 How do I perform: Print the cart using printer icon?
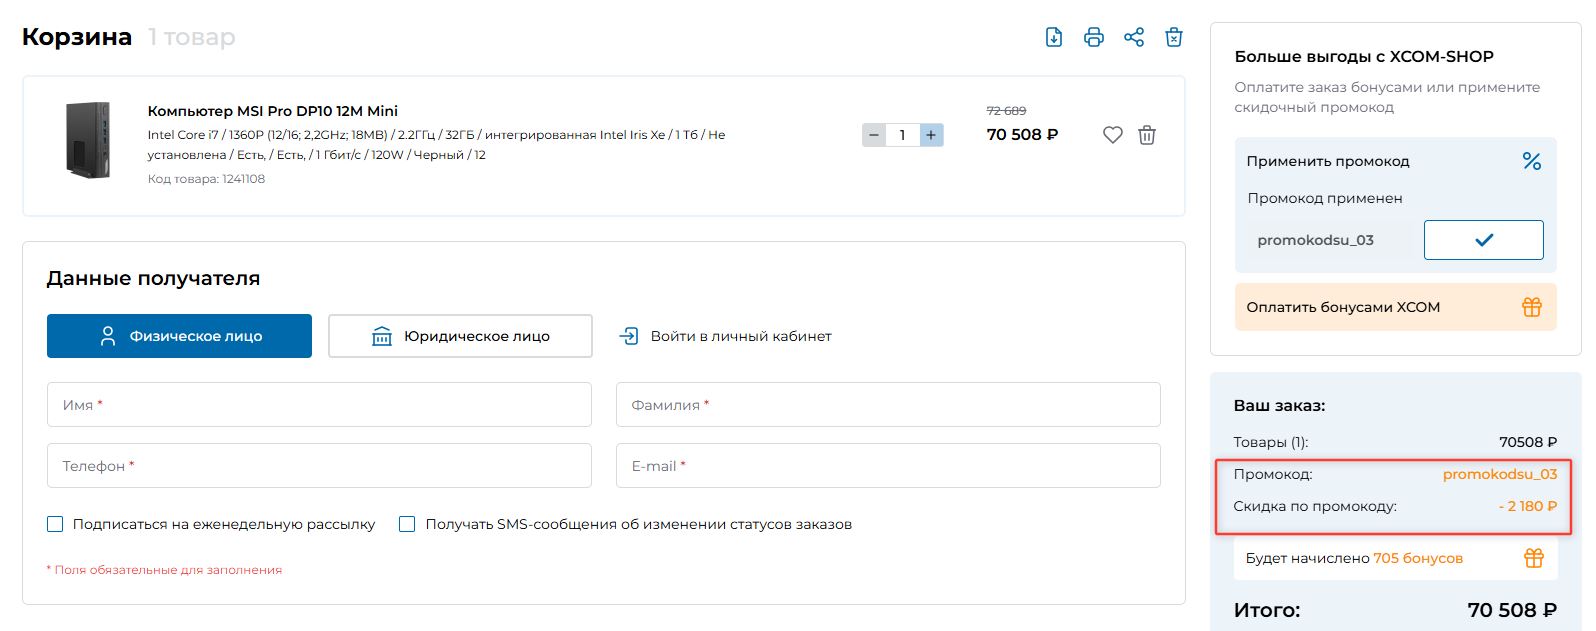[1093, 37]
